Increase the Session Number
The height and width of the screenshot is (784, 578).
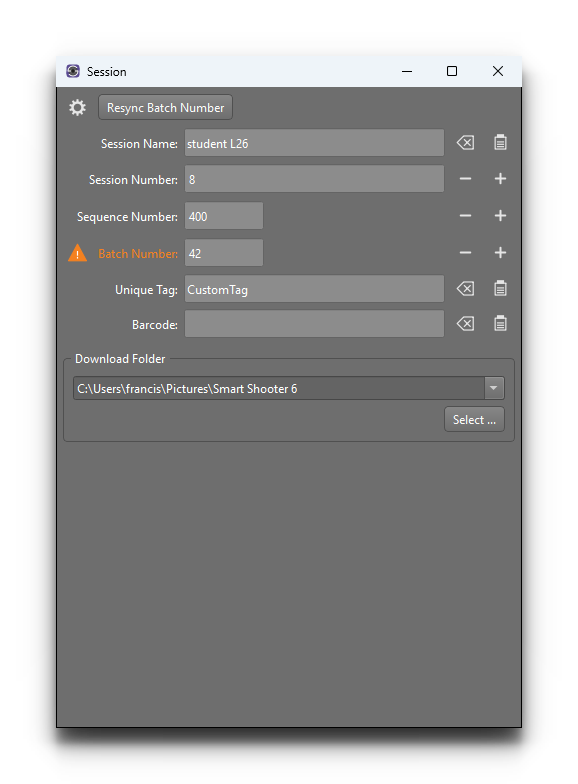coord(500,179)
